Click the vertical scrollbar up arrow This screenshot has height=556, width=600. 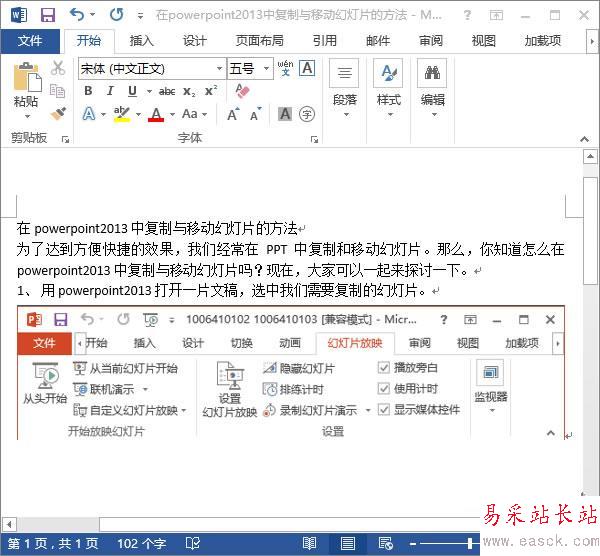(590, 156)
